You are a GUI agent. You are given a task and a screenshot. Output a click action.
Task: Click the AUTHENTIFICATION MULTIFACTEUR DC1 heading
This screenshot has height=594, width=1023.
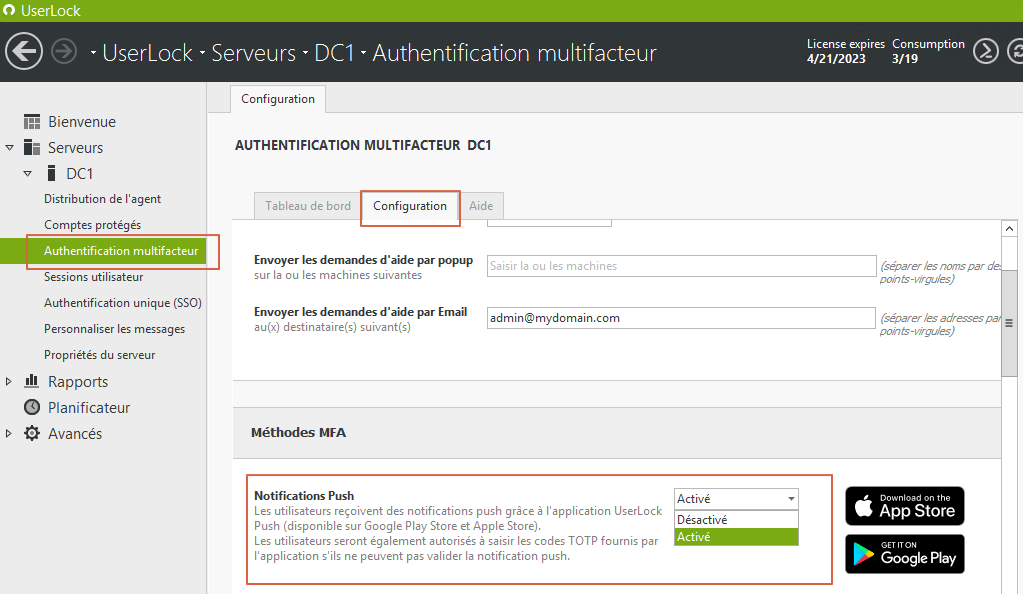(x=363, y=145)
